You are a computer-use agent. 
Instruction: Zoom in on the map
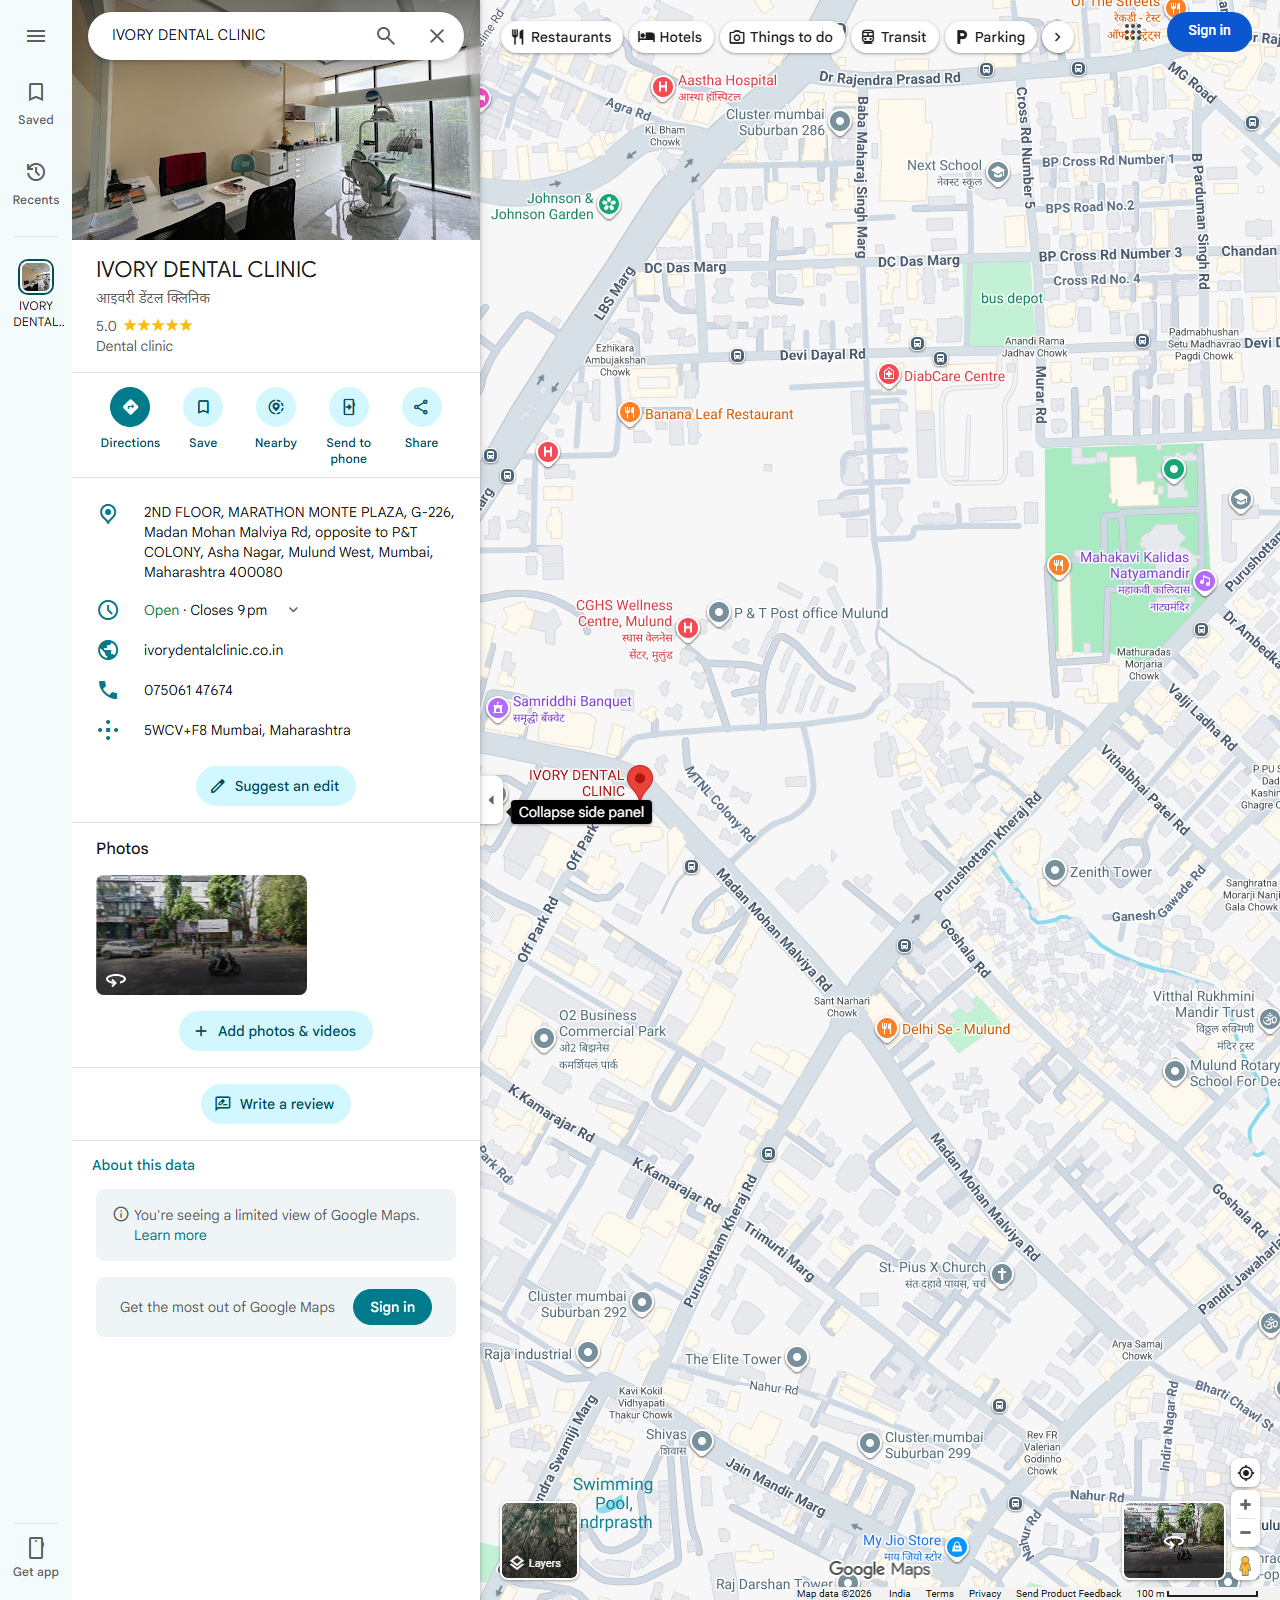click(1245, 1505)
